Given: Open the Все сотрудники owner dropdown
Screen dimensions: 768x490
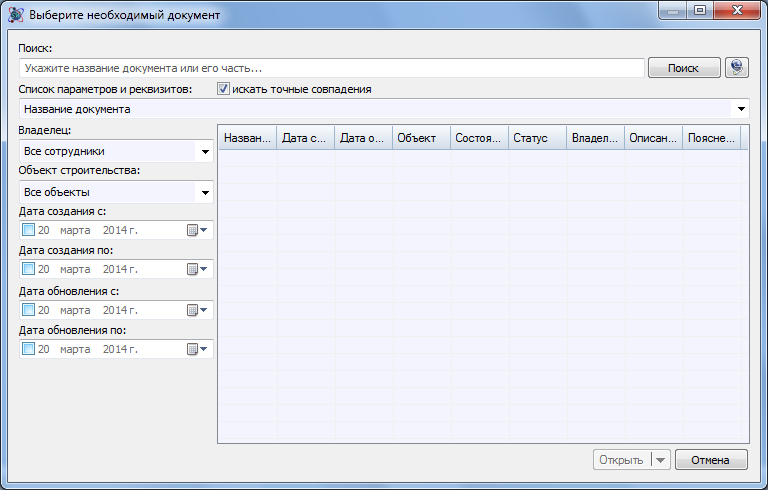Looking at the screenshot, I should coord(205,151).
